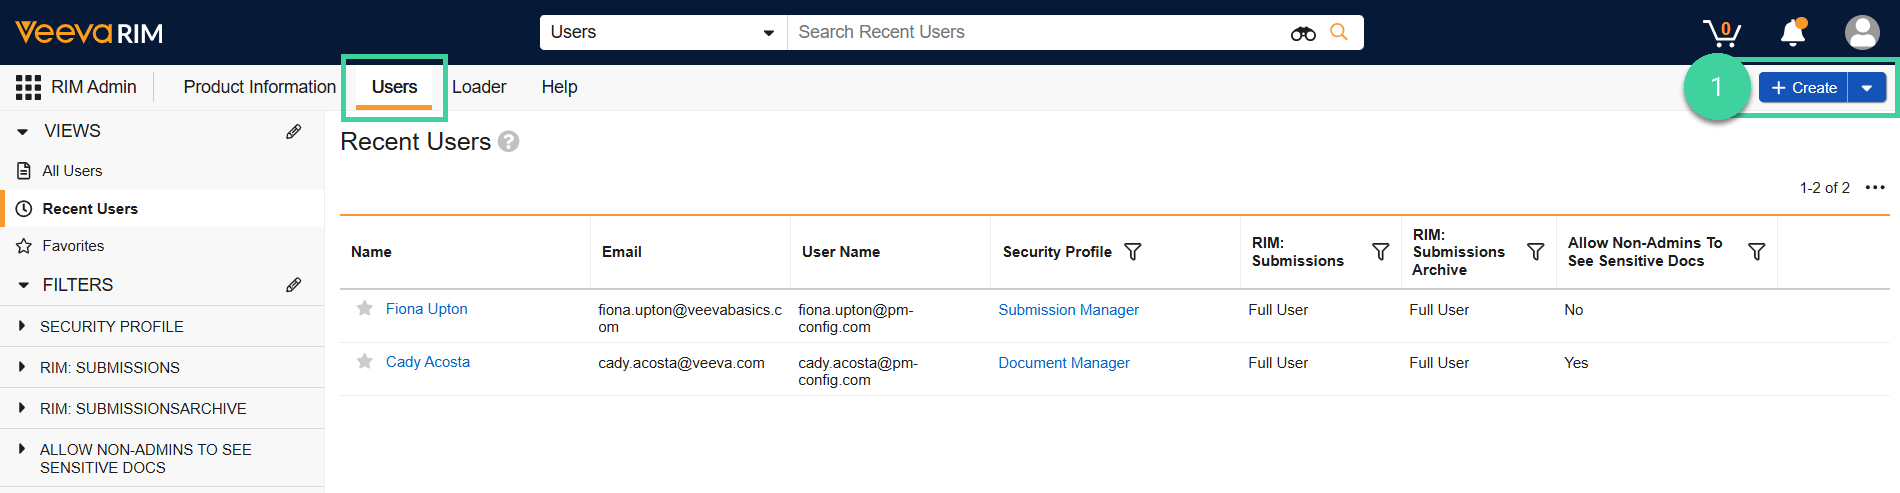1900x493 pixels.
Task: Open the app launcher grid icon
Action: tap(28, 87)
